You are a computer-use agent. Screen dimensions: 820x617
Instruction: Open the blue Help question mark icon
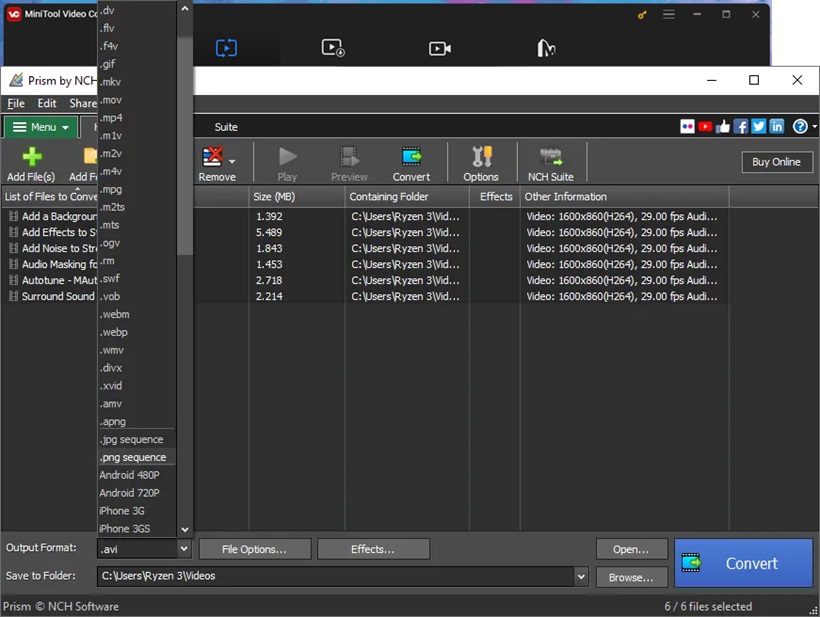coord(800,127)
